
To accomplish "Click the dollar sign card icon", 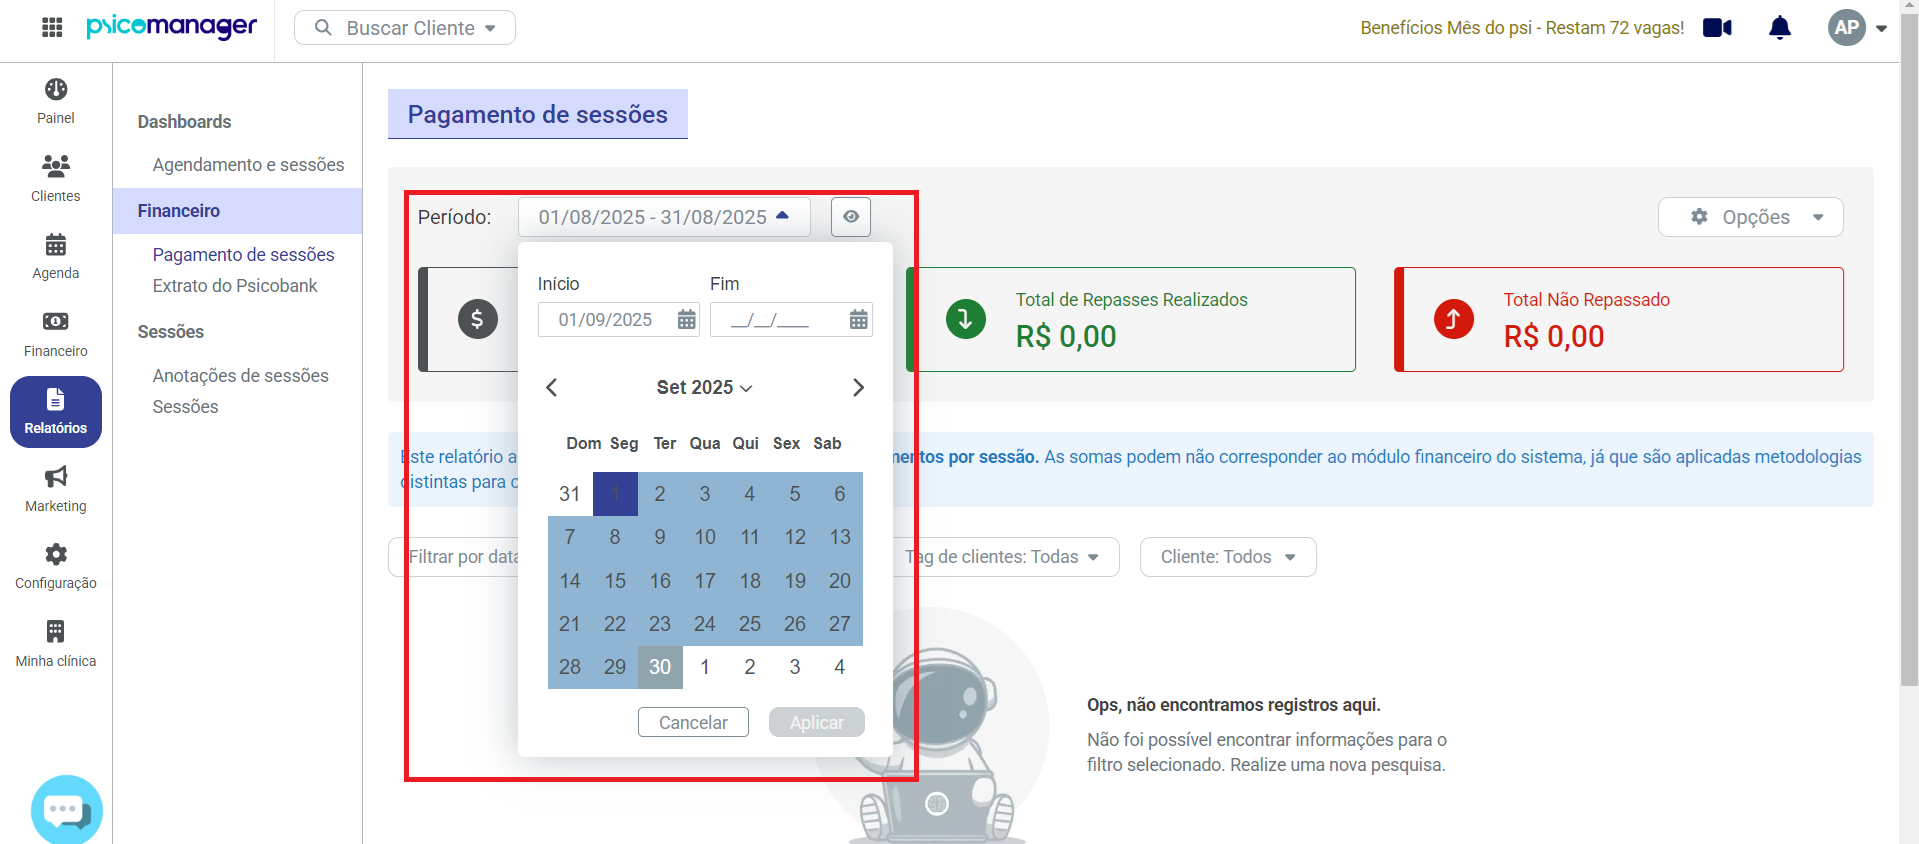I will click(x=478, y=319).
